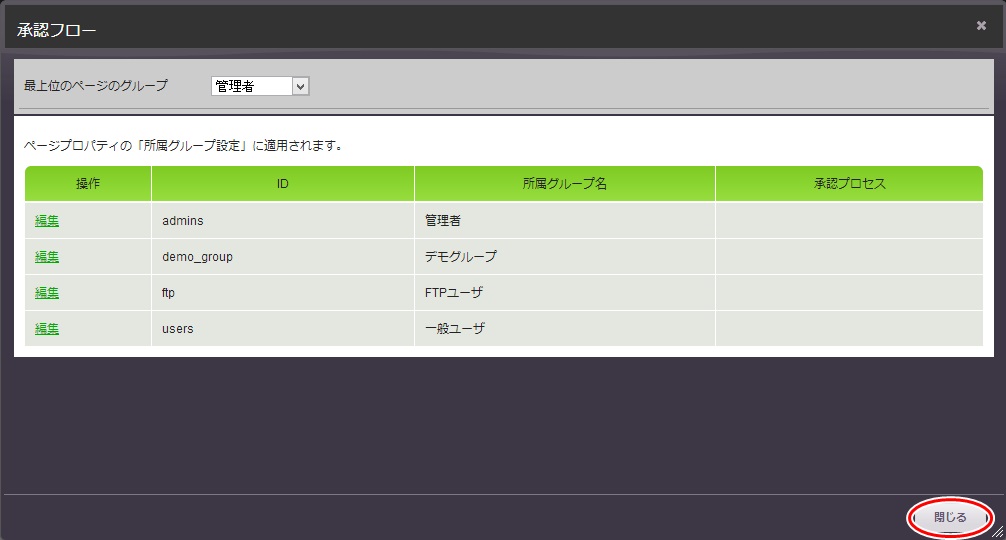Screen dimensions: 1006x540
Task: Click the 編集 link for users
Action: pos(47,328)
